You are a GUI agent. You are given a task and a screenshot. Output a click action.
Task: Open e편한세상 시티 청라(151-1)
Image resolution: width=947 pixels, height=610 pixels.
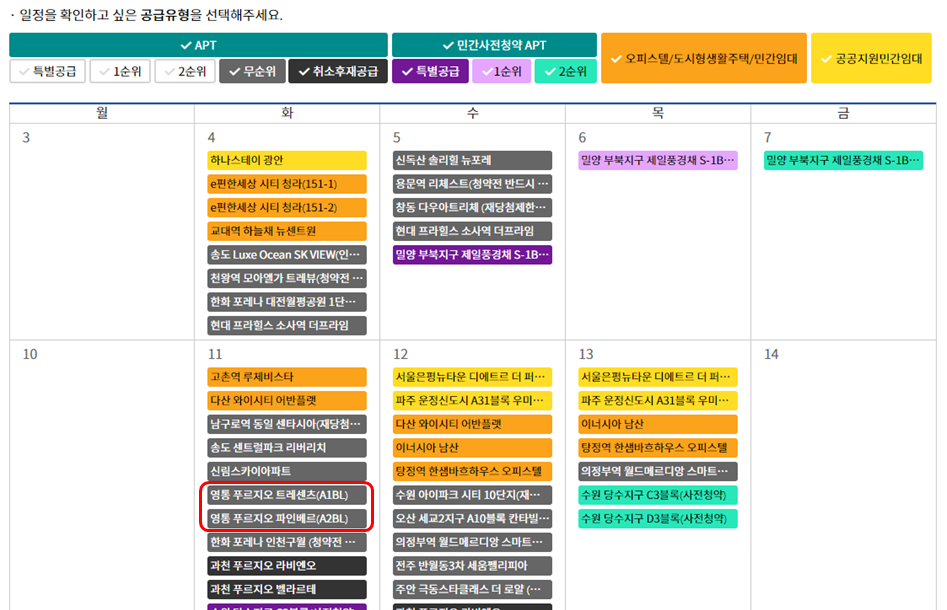(287, 184)
